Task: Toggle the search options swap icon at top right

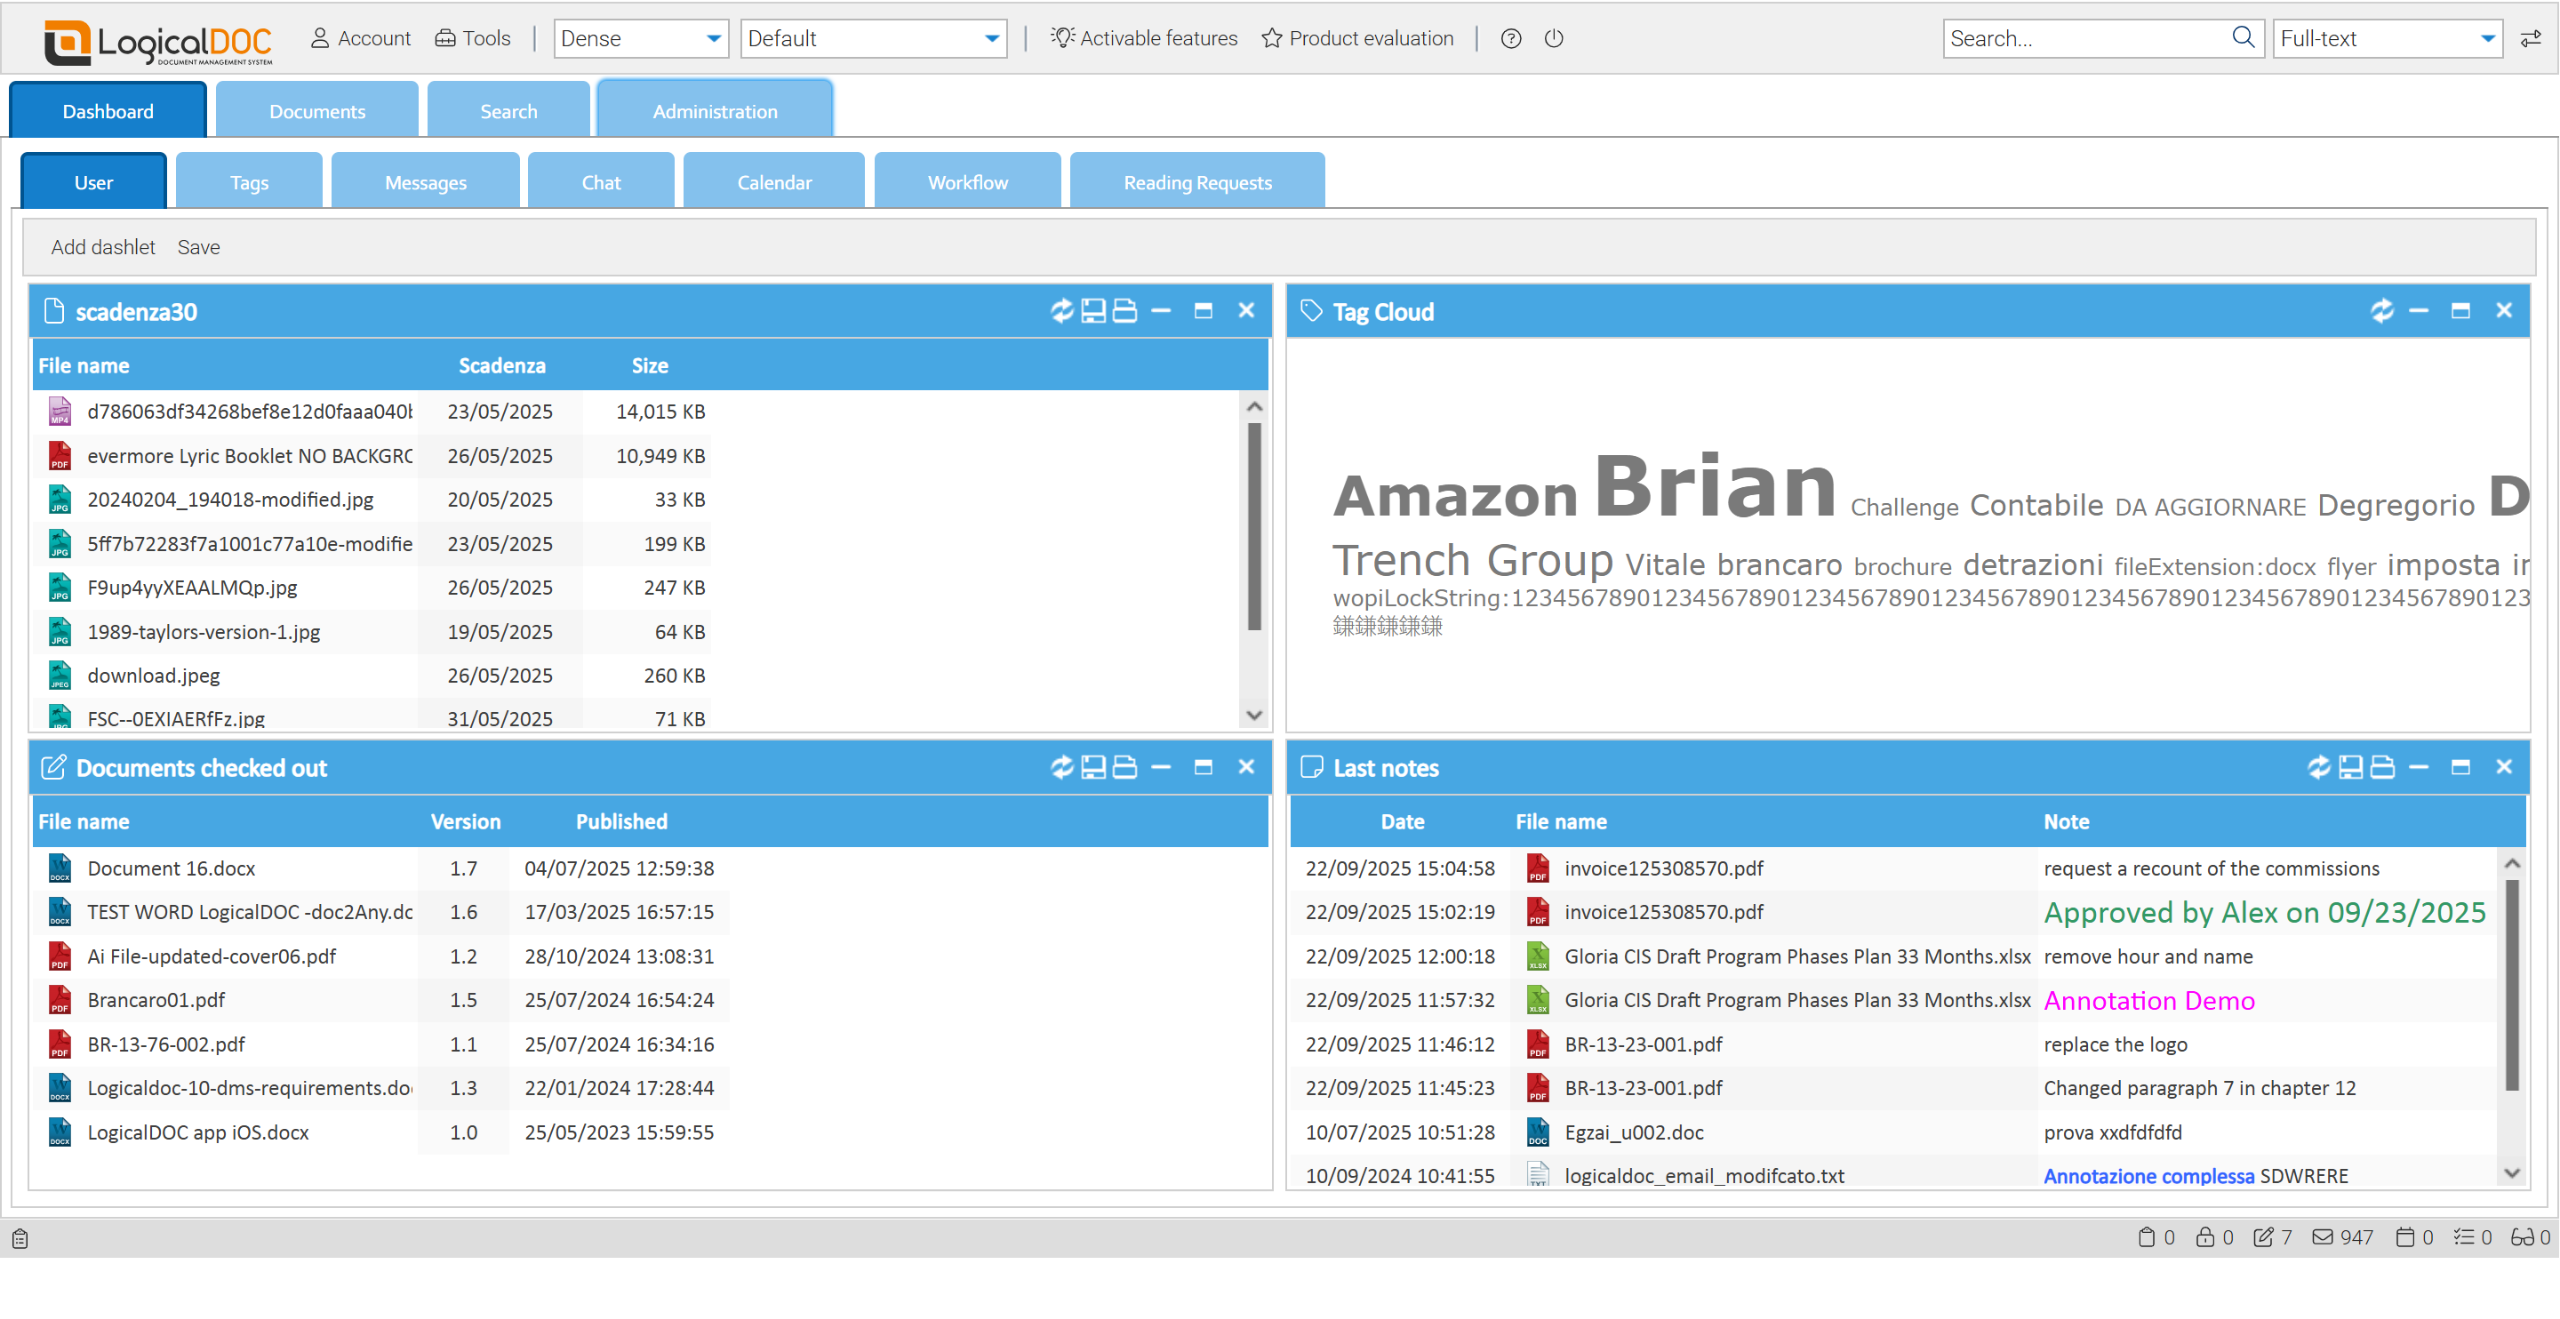Action: pyautogui.click(x=2531, y=38)
